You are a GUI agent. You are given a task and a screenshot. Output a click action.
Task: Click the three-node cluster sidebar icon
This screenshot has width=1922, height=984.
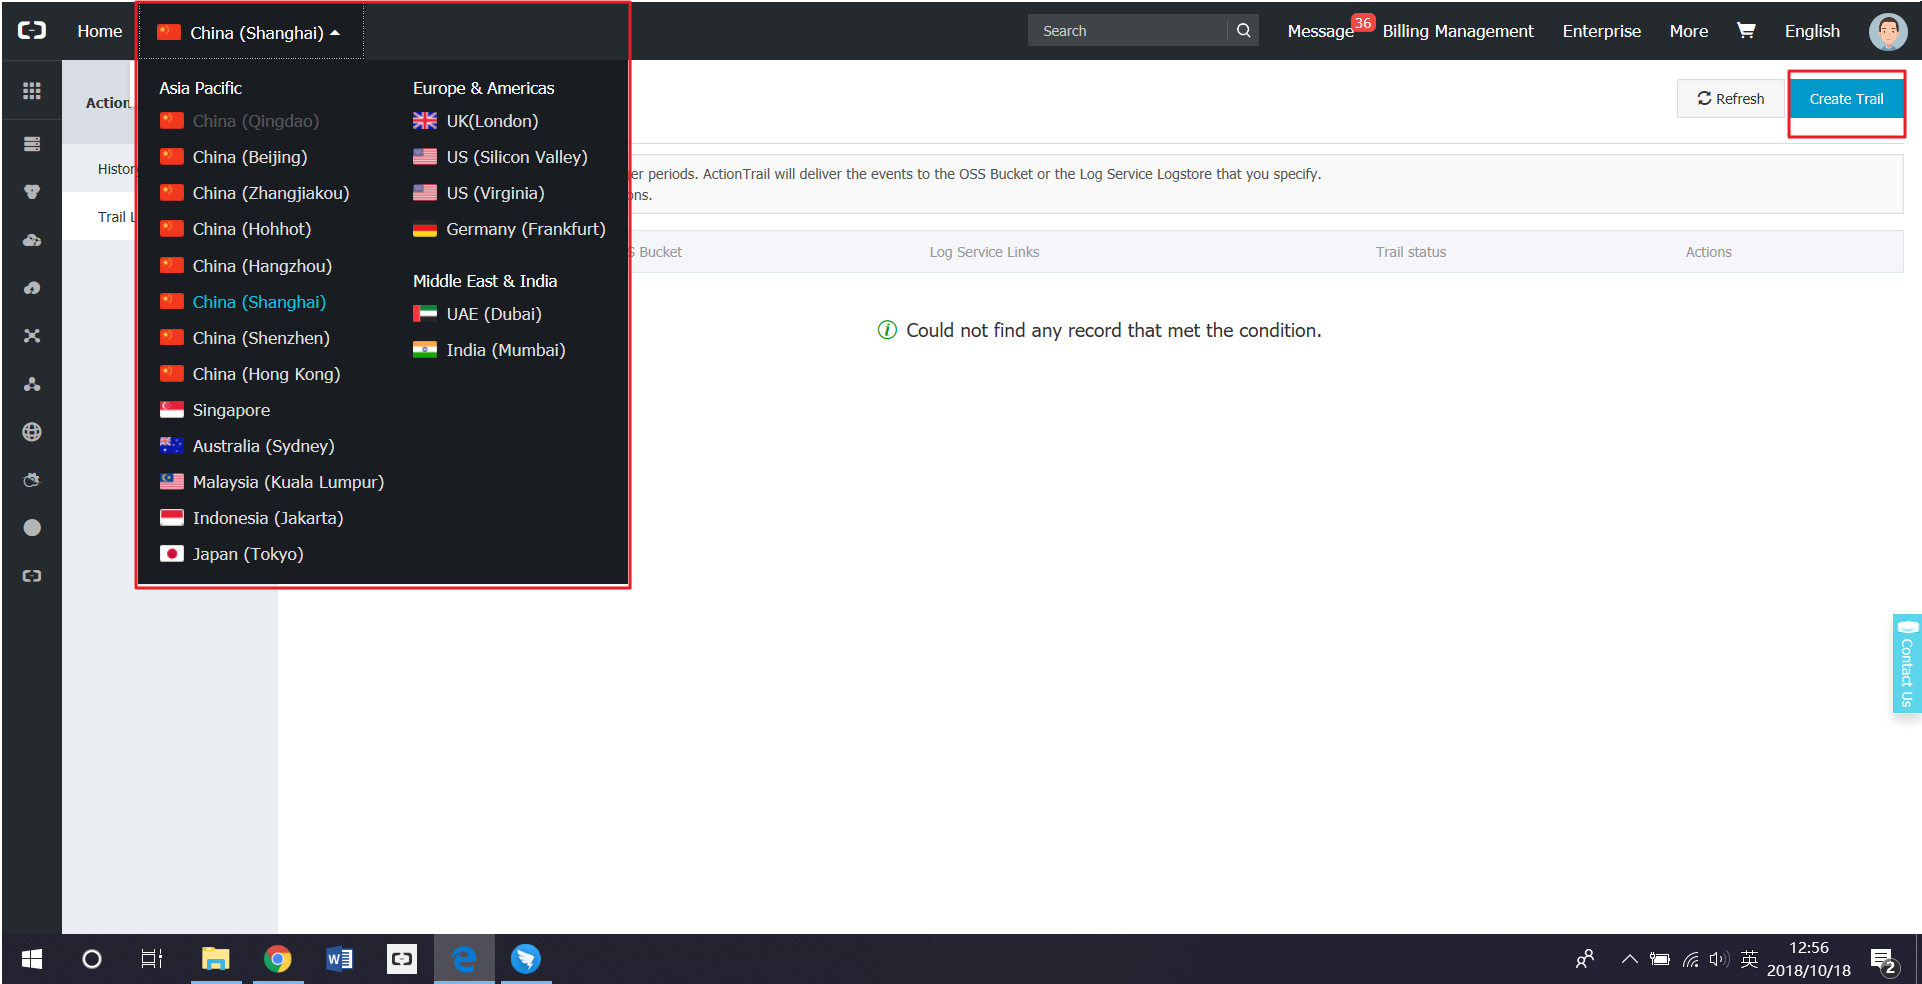click(x=32, y=384)
